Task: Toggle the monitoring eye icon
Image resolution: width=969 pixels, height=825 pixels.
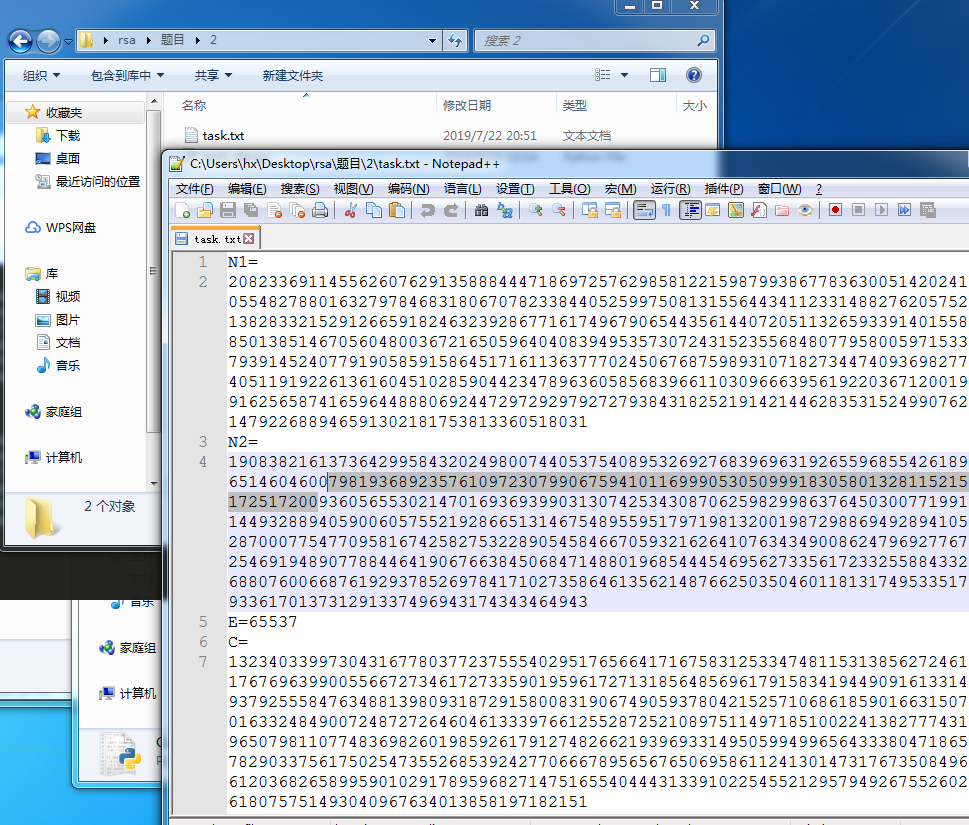Action: 805,211
